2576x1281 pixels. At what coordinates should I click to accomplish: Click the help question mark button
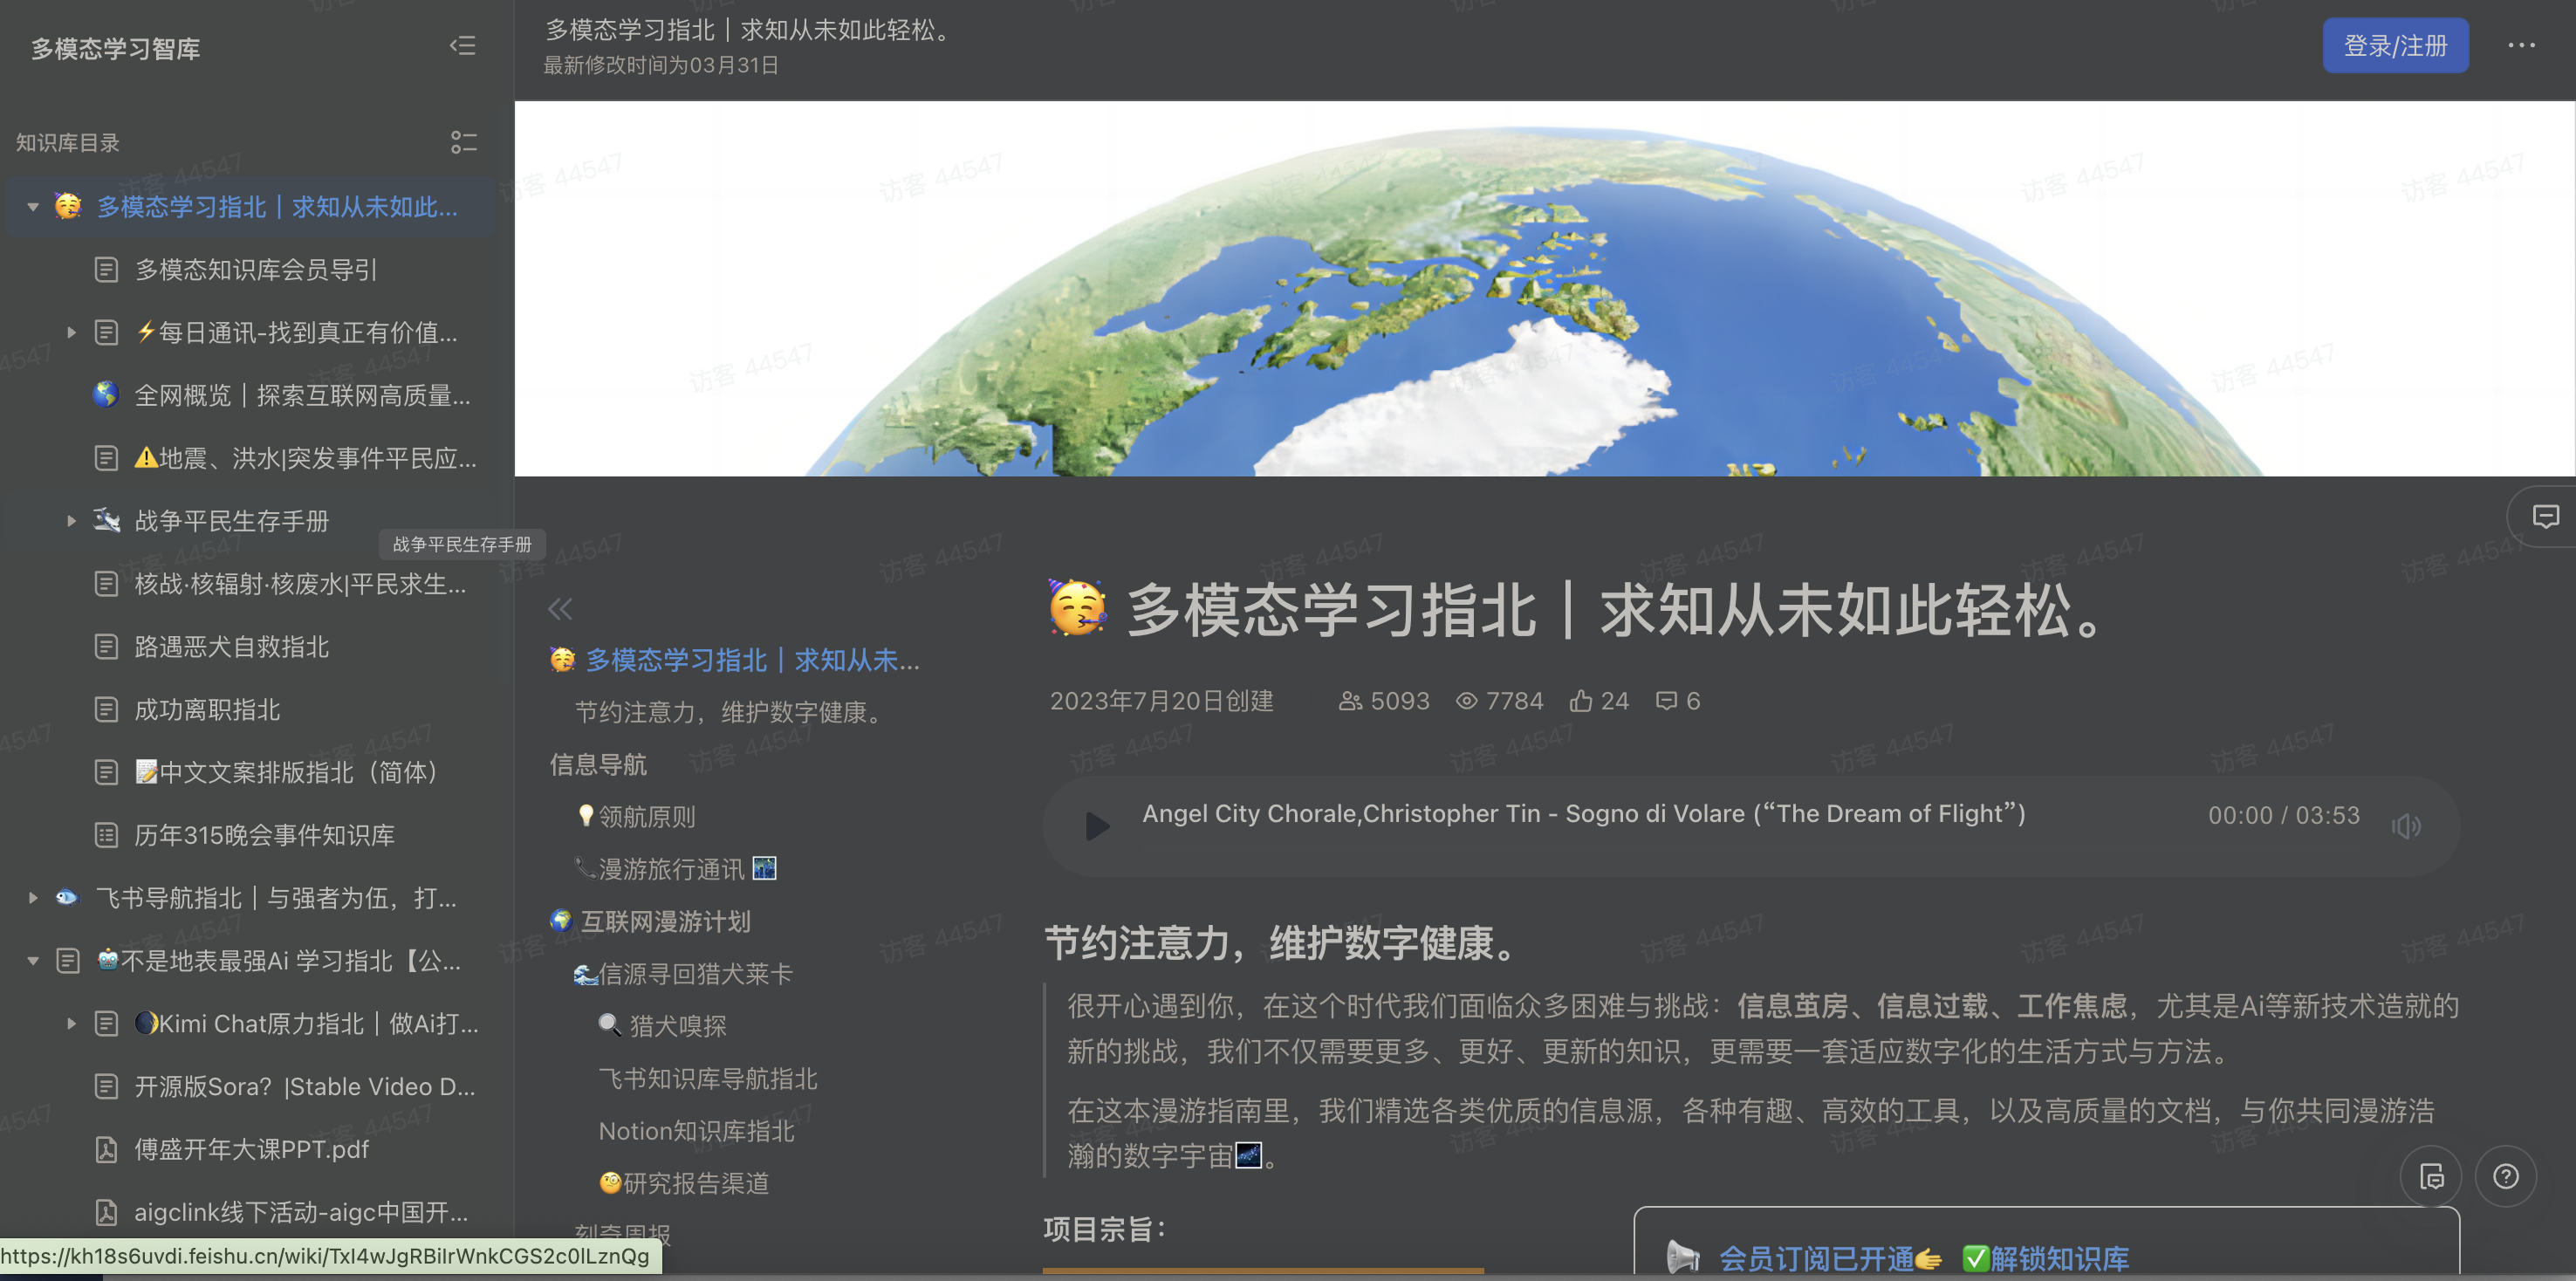point(2505,1176)
